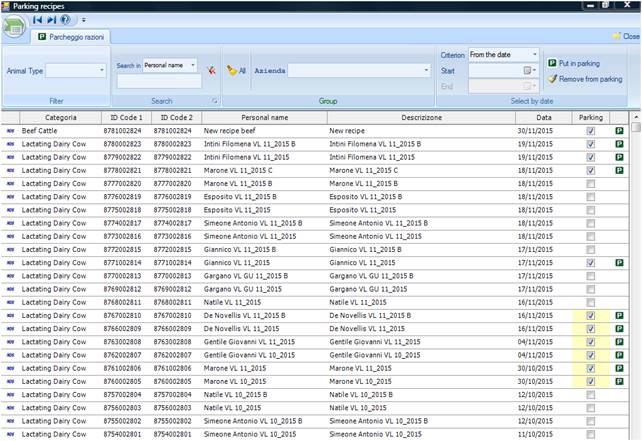Click the Start date field
The width and height of the screenshot is (642, 441).
pos(496,70)
